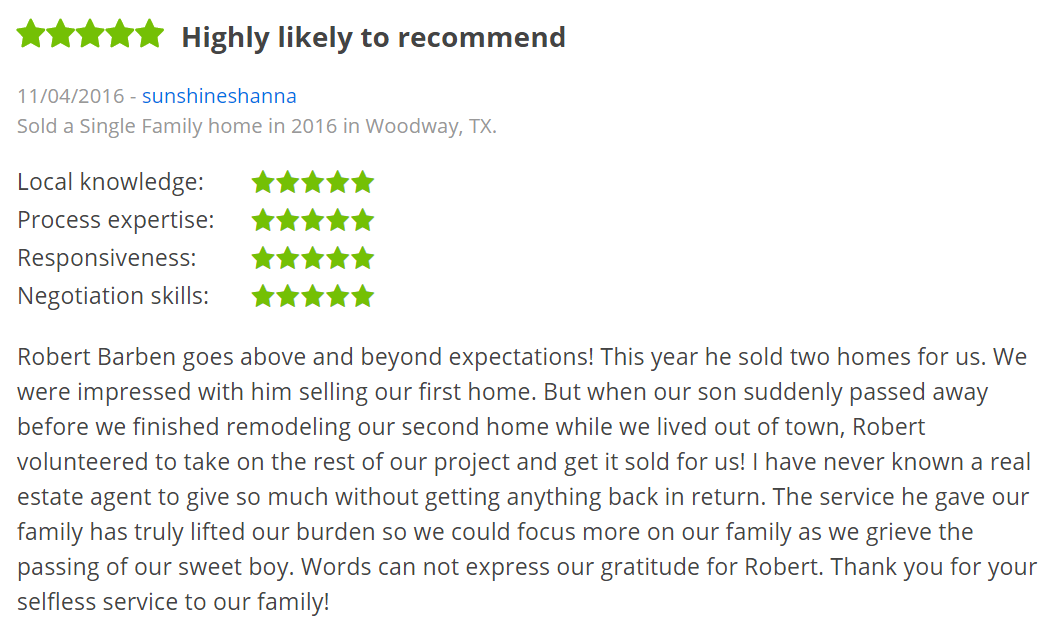
Task: Click the first Responsiveness star
Action: tap(263, 258)
